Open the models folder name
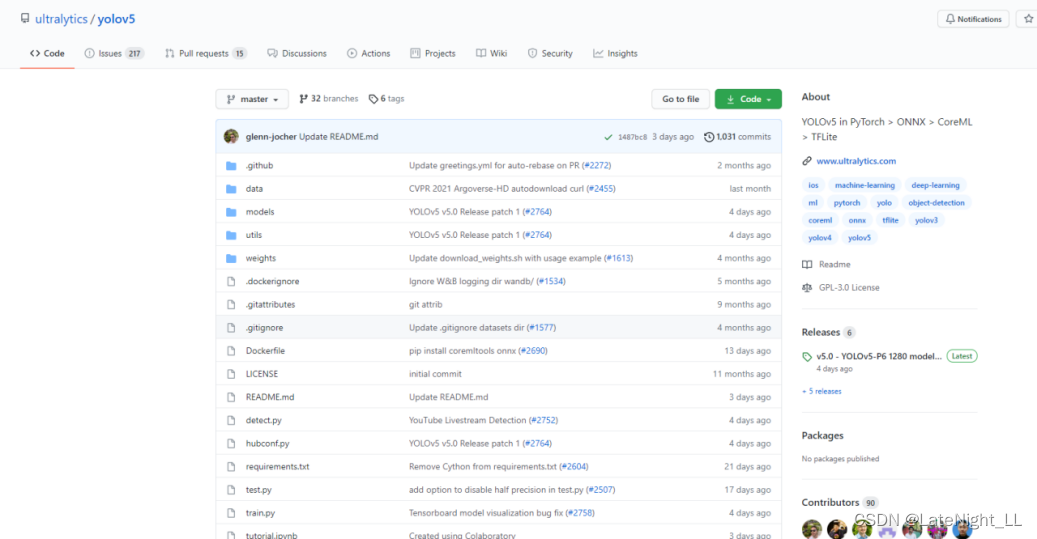 click(260, 212)
